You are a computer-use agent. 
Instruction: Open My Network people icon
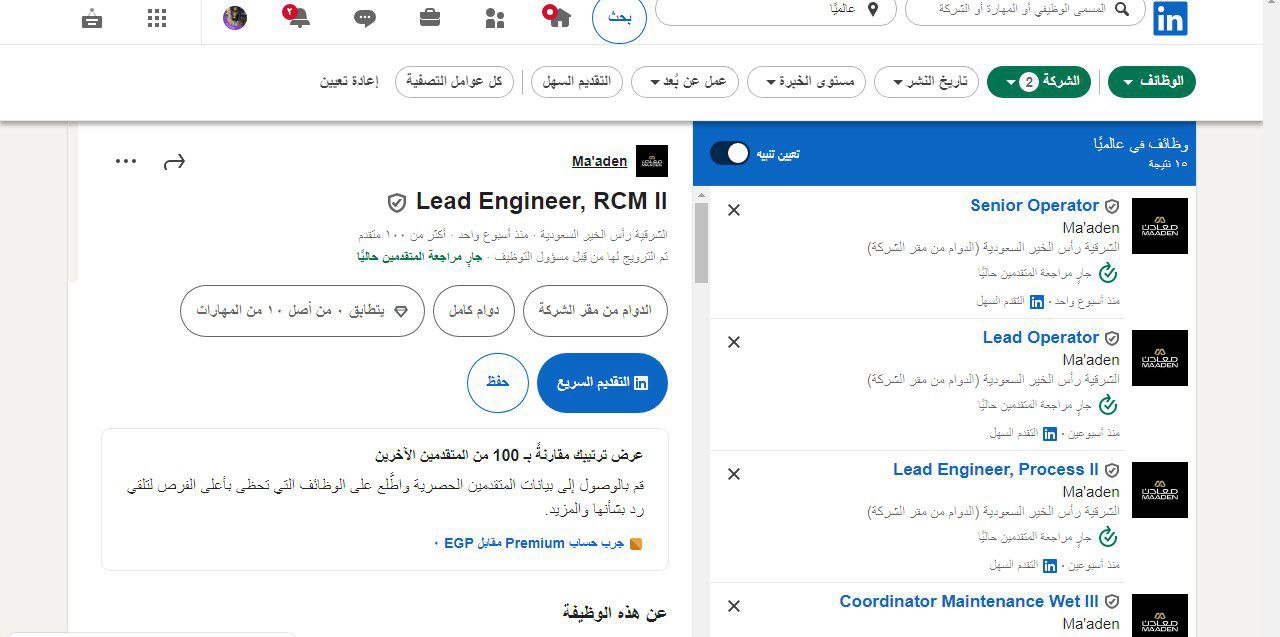pyautogui.click(x=494, y=17)
